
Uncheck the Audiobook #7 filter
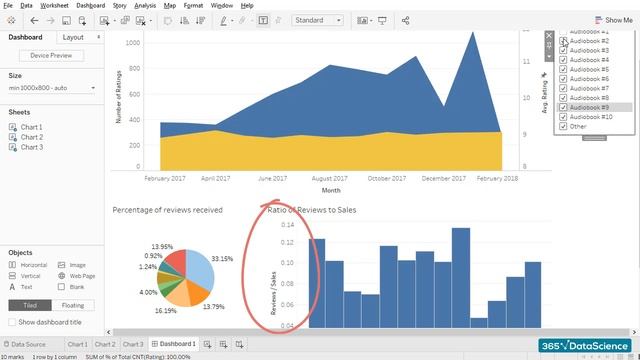[563, 88]
